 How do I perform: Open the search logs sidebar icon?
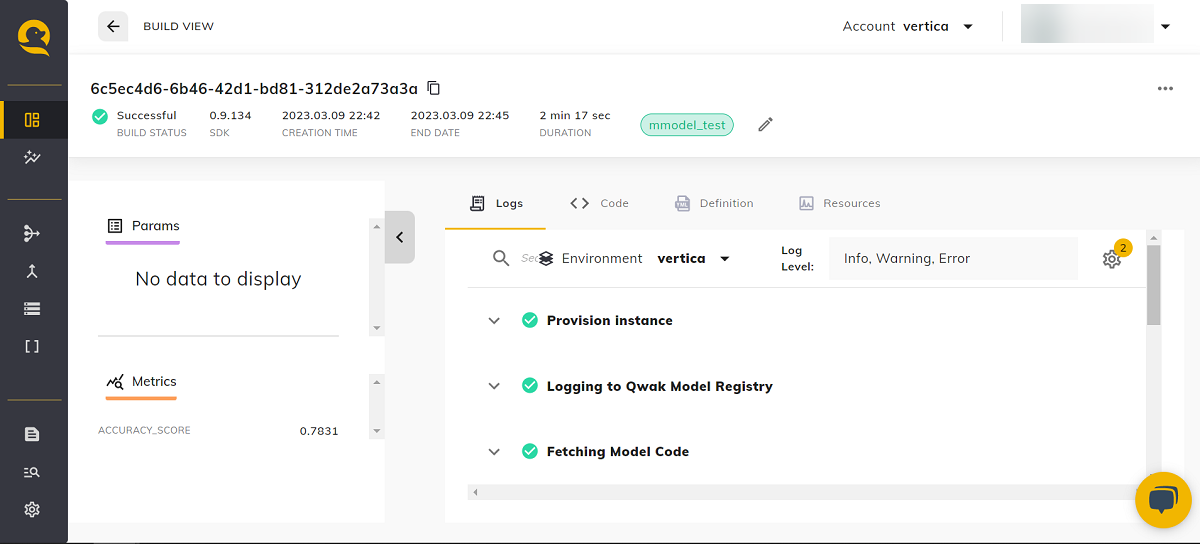(x=32, y=472)
